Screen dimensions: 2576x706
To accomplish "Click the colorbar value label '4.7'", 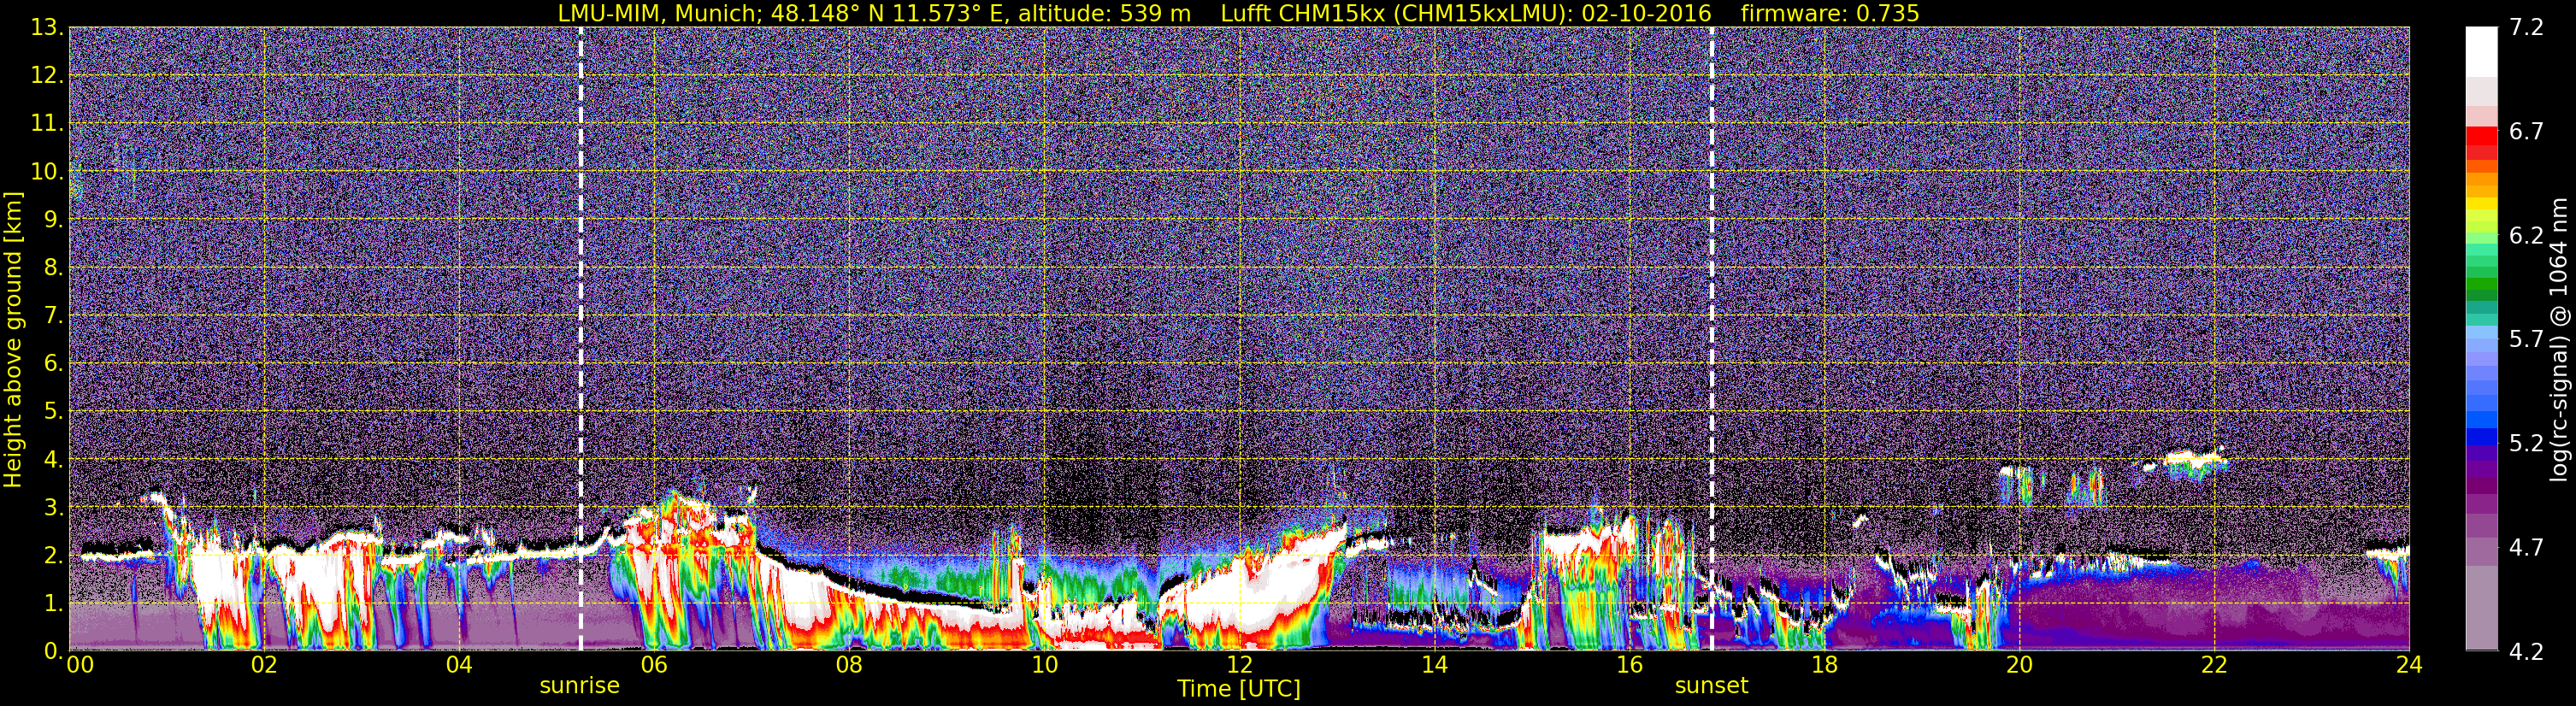I will tap(2526, 548).
